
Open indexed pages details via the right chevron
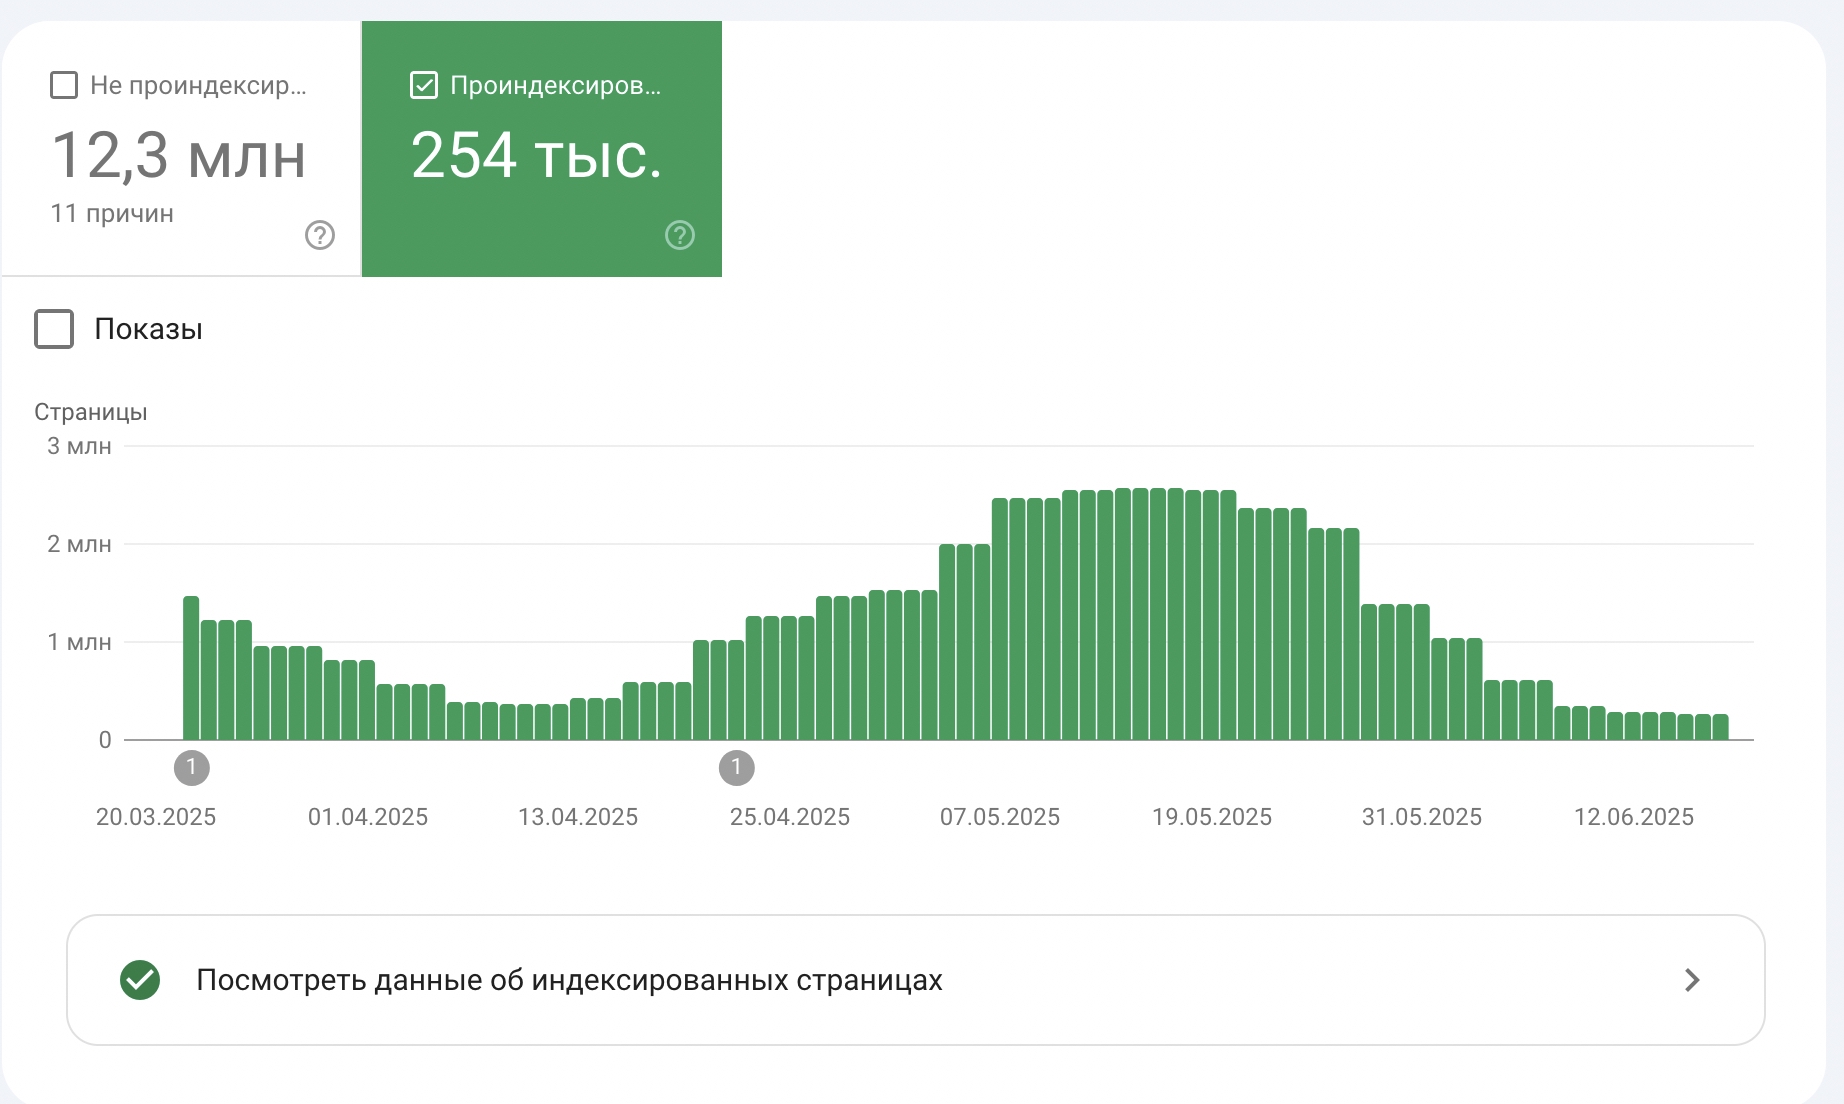(x=1690, y=981)
